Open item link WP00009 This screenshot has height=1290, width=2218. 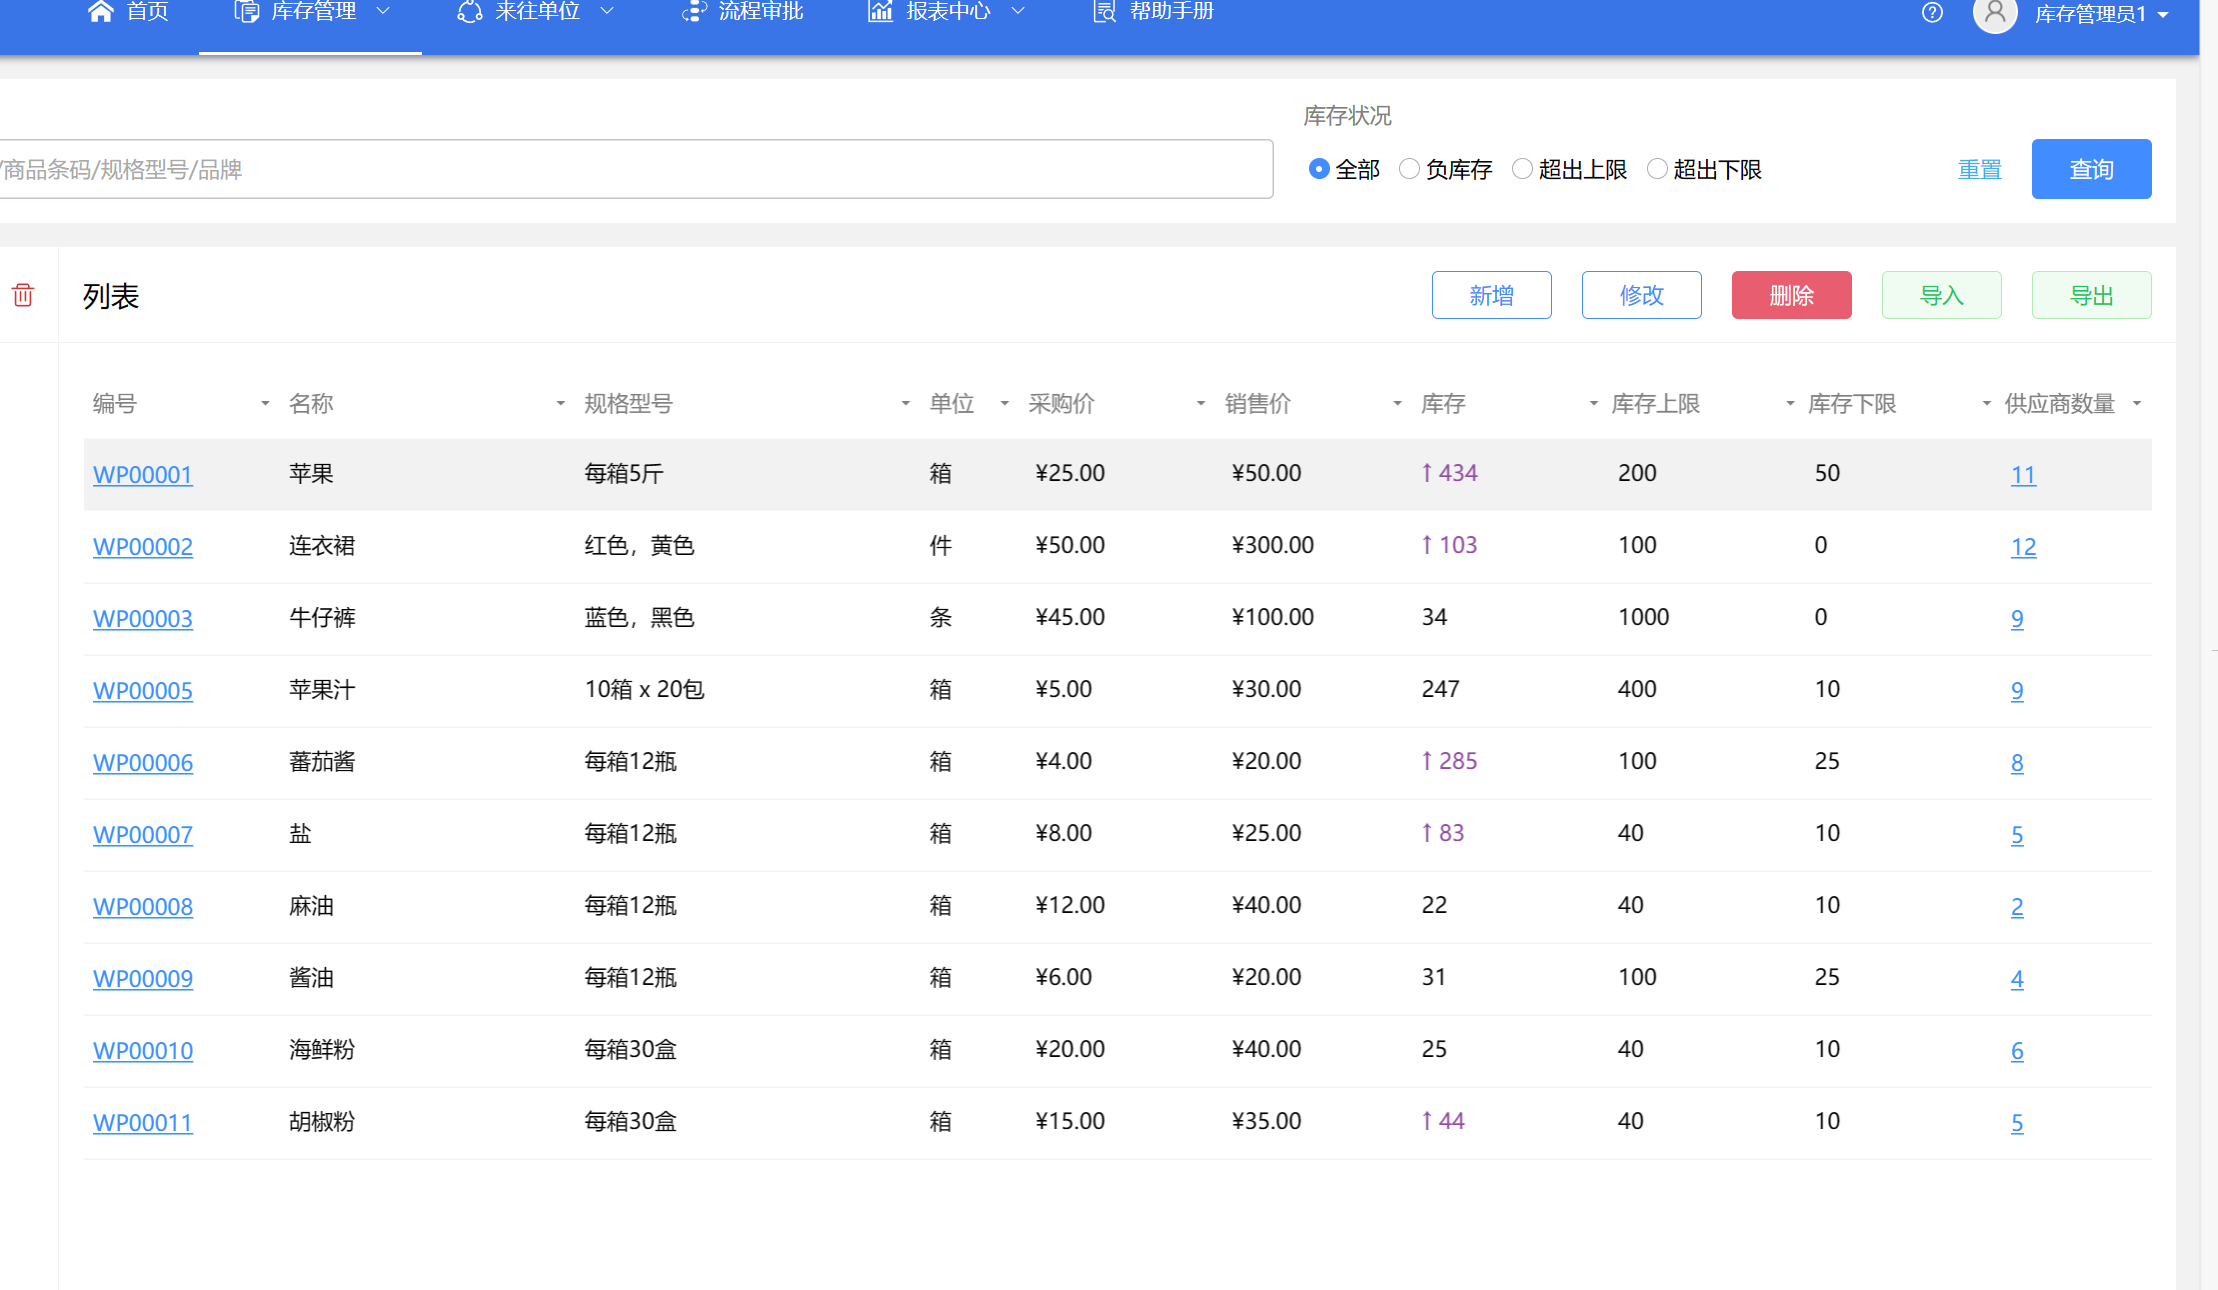(143, 978)
